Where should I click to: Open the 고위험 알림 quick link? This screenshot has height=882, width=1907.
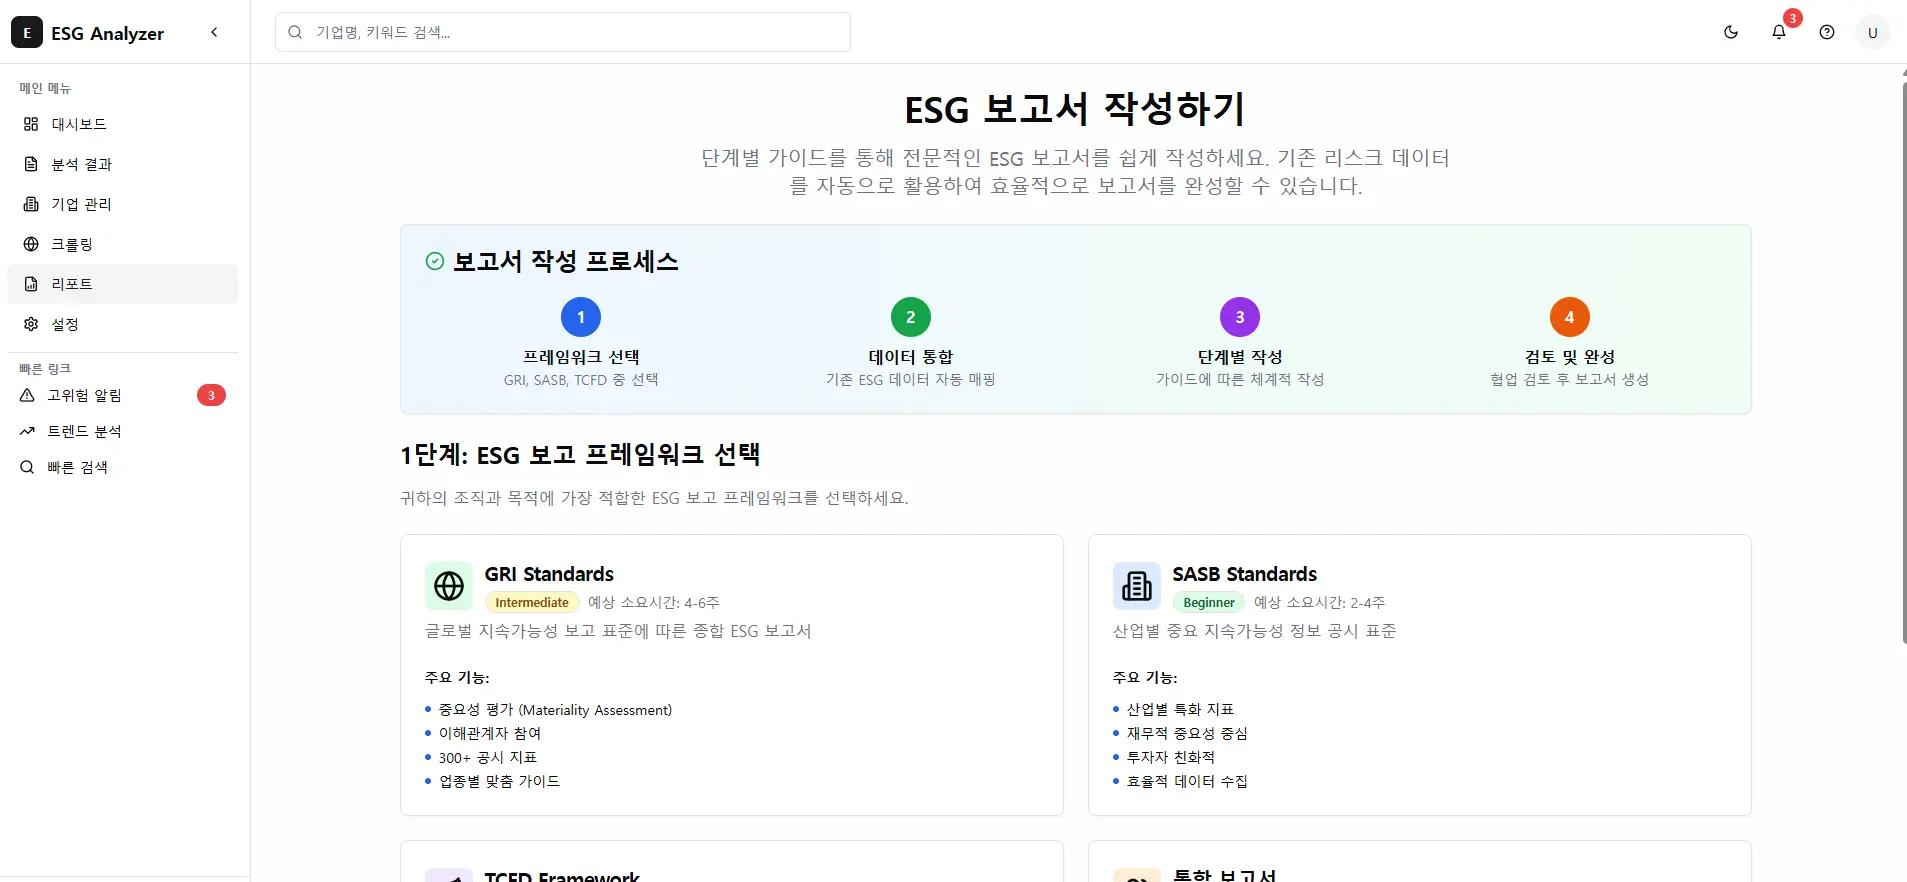(x=123, y=395)
